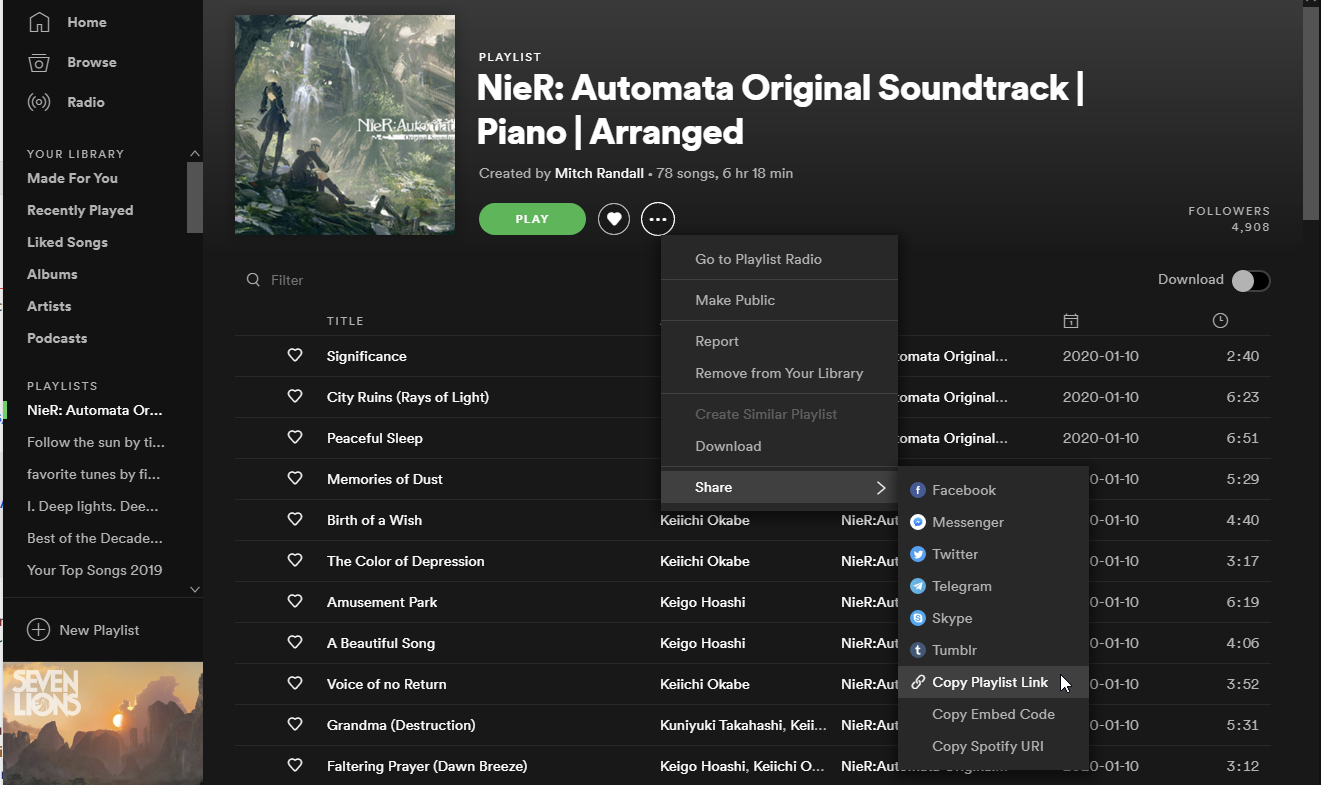
Task: Expand the Share submenu arrow
Action: (881, 488)
